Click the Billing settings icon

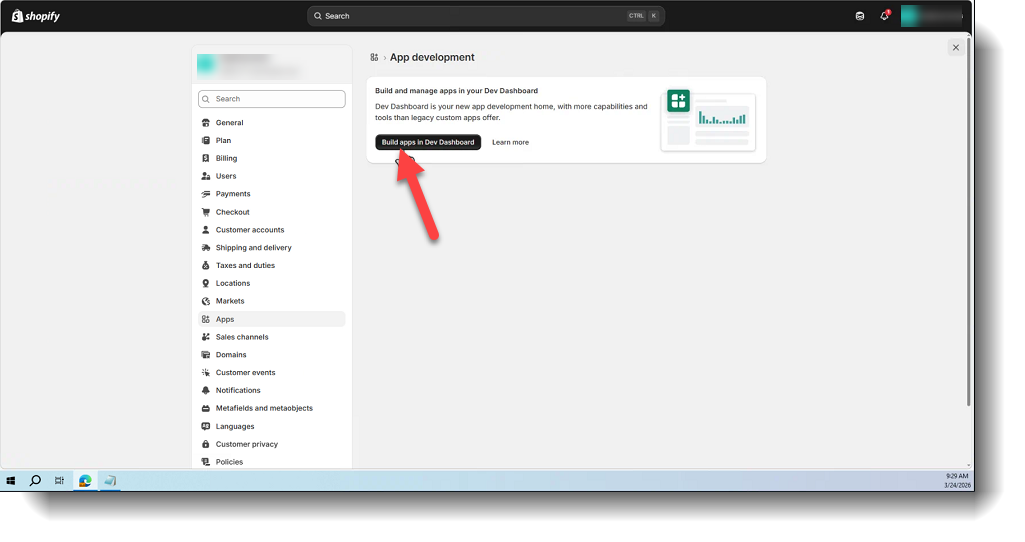[206, 158]
